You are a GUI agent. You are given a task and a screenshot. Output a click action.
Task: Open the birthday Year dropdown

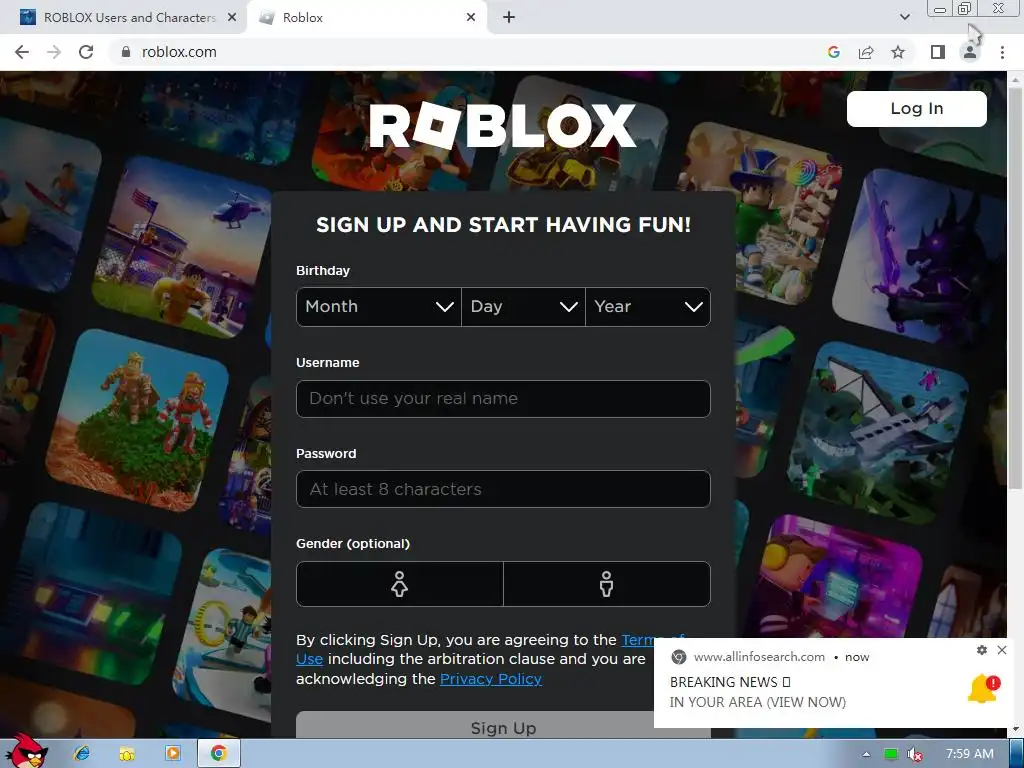point(648,307)
